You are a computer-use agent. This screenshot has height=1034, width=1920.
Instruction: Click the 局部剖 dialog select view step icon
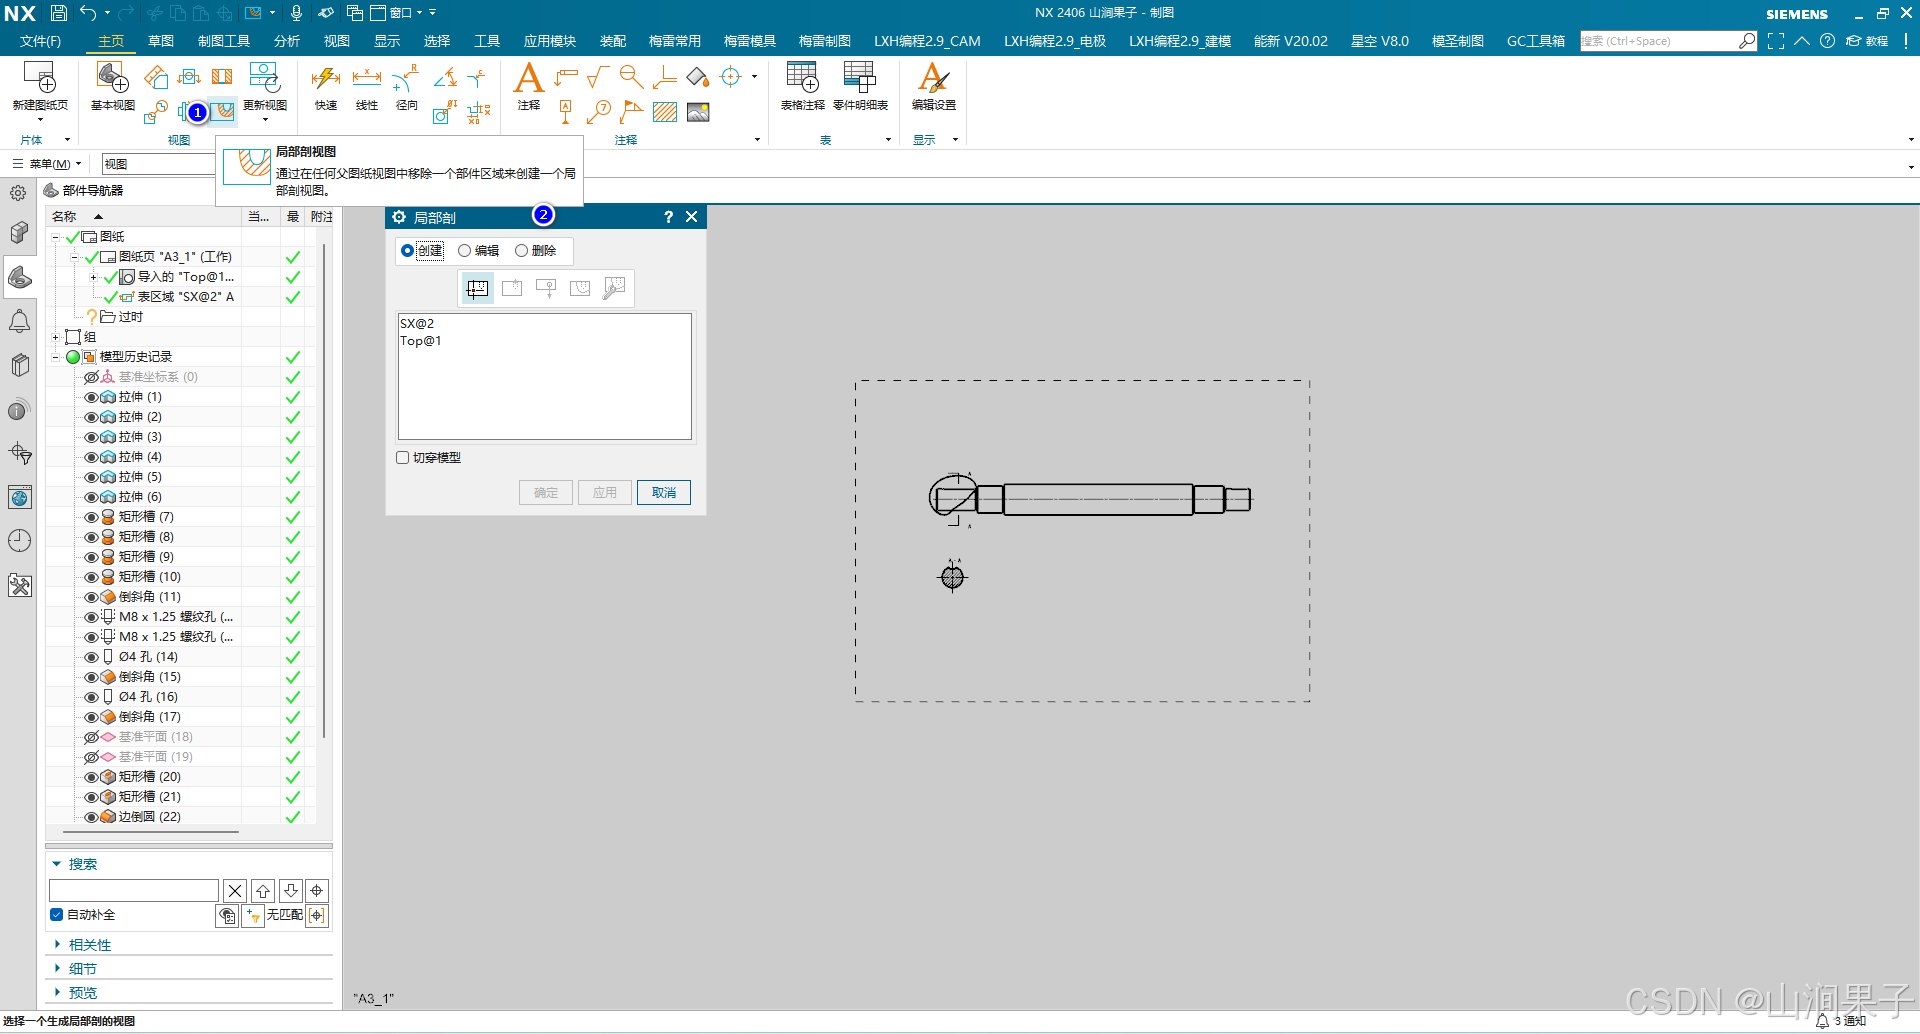(x=477, y=288)
